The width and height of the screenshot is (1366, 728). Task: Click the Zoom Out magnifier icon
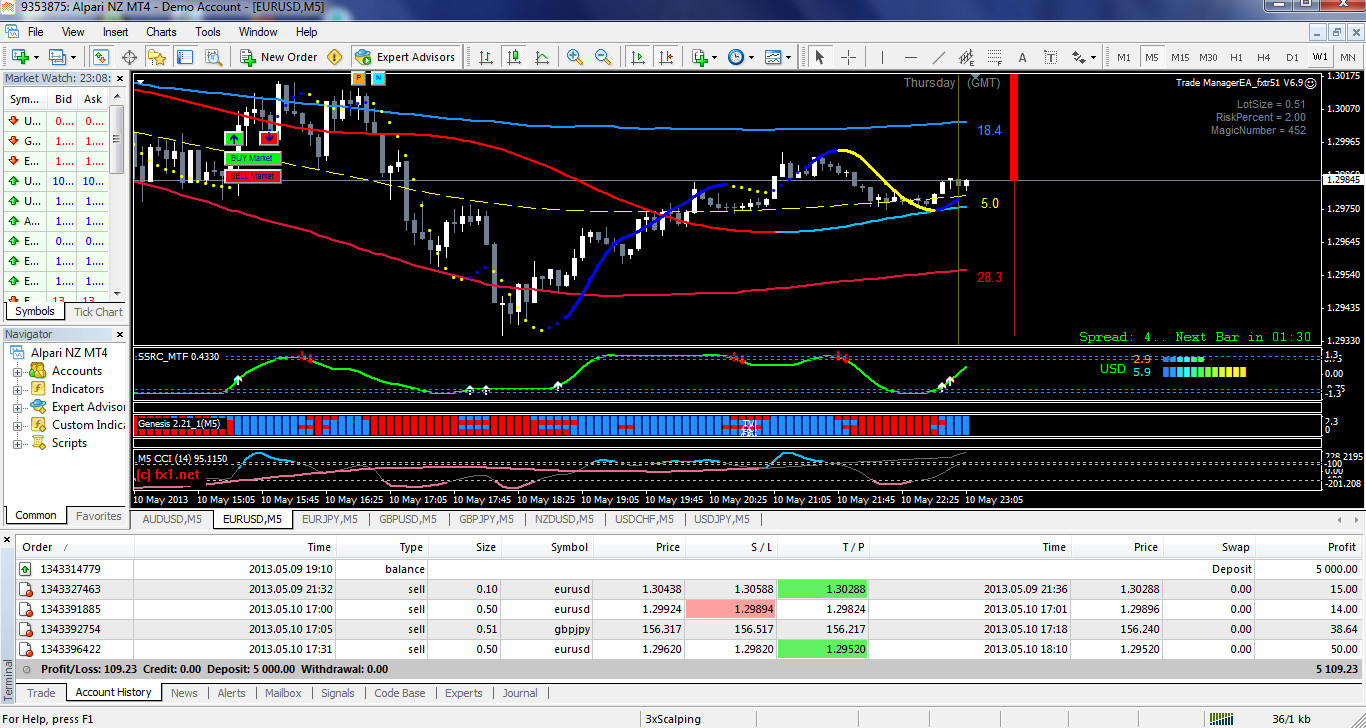603,57
